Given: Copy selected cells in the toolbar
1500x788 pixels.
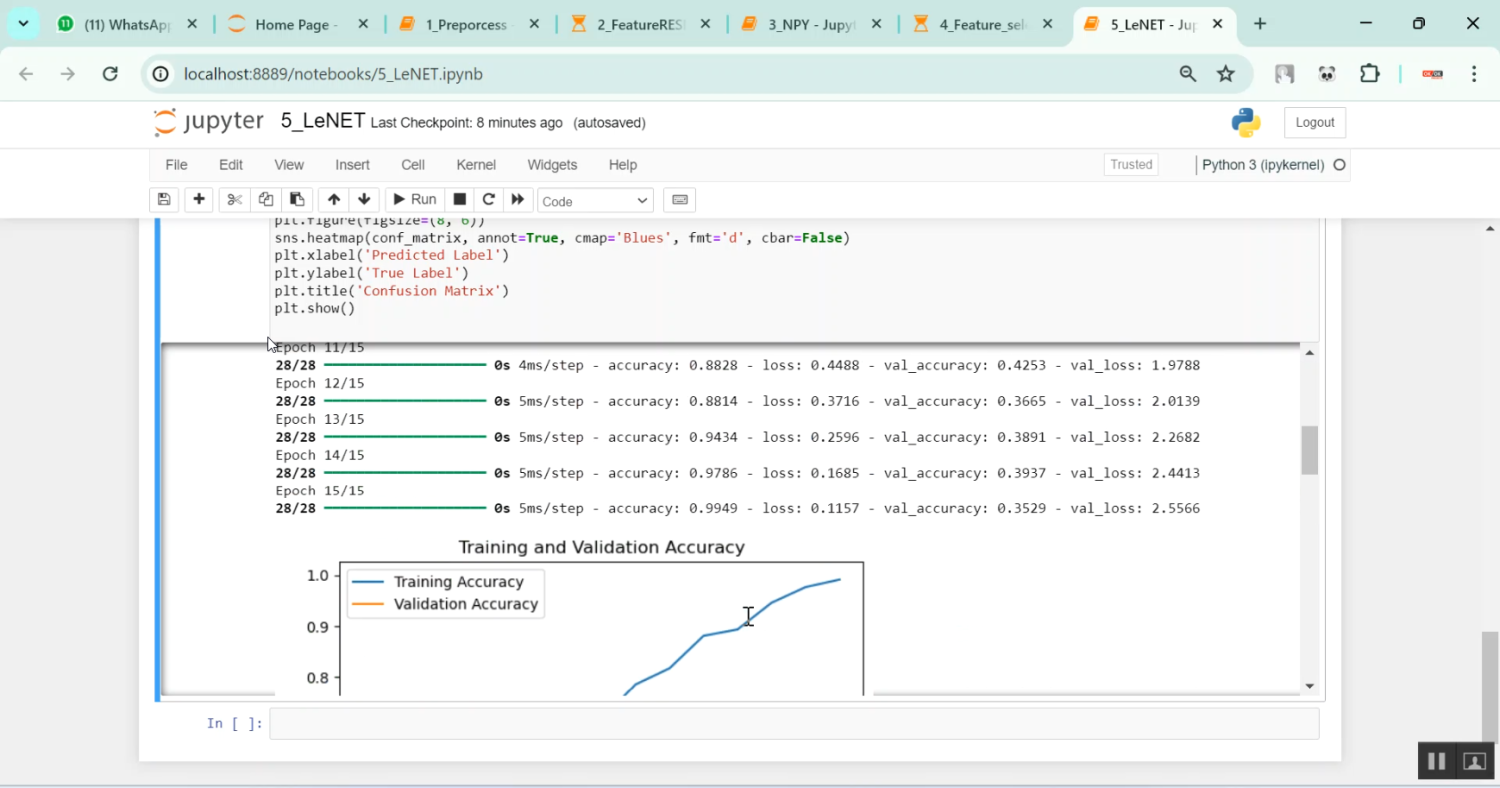Looking at the screenshot, I should pos(265,200).
